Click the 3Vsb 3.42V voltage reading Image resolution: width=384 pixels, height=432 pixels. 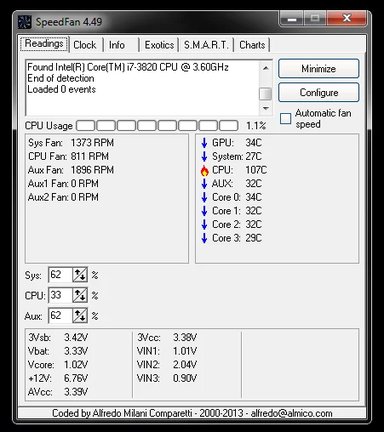point(58,338)
